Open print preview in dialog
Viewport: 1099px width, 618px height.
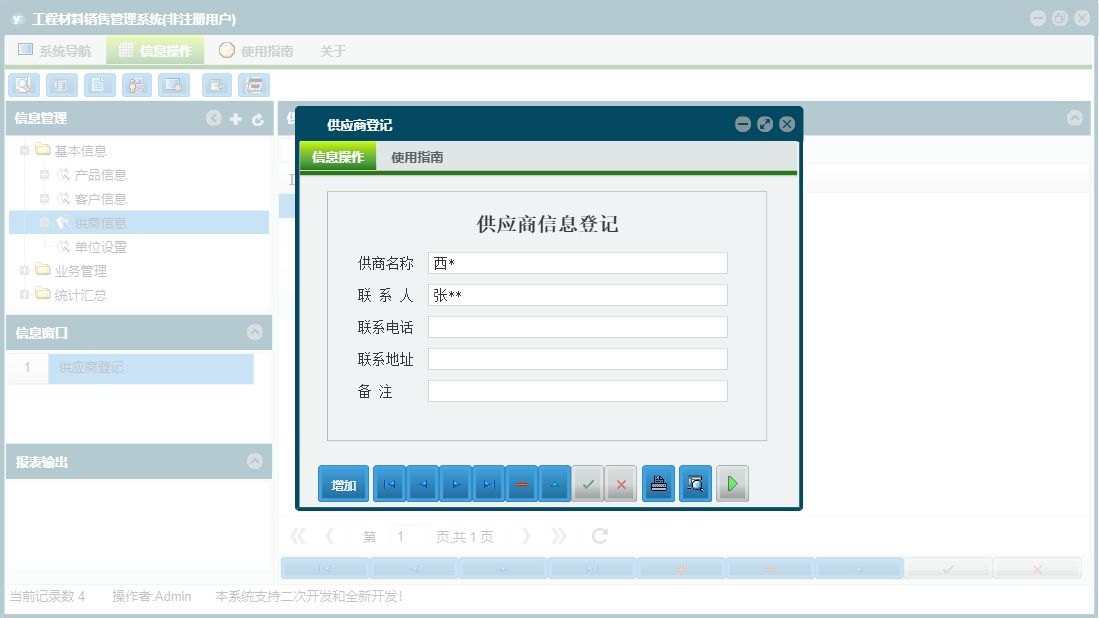(695, 483)
